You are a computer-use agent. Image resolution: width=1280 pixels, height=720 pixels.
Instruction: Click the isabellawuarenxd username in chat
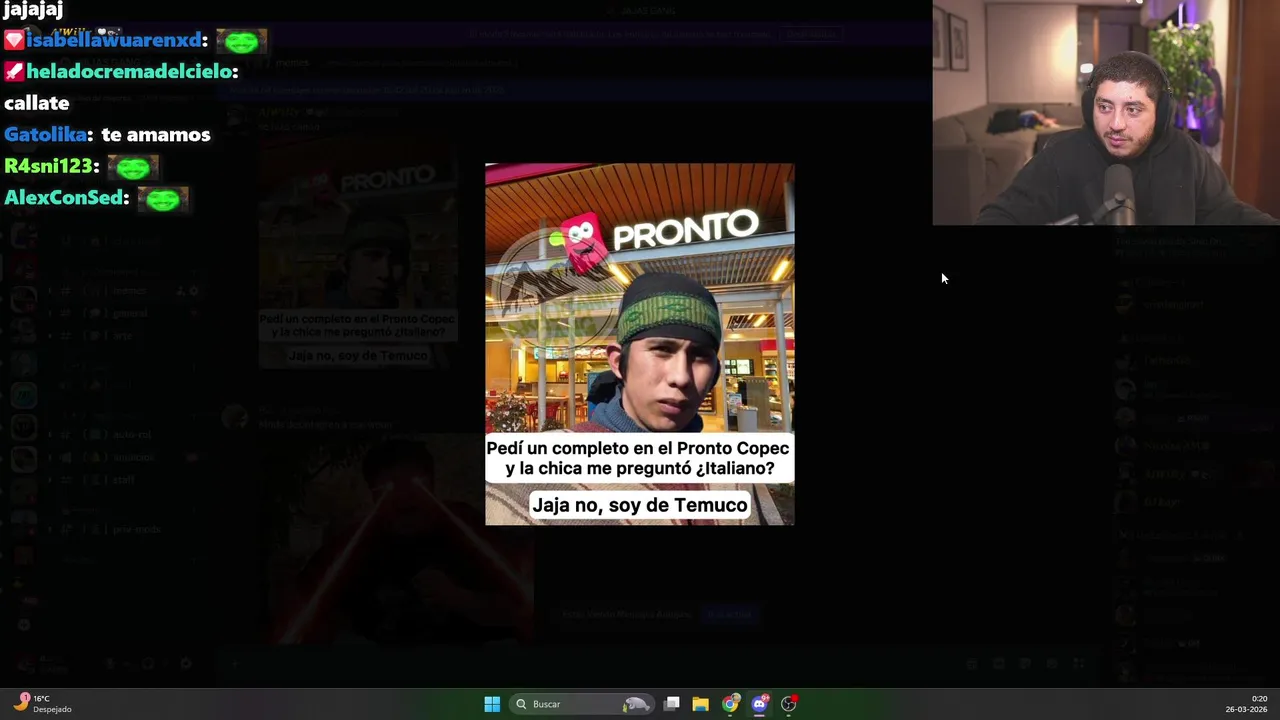(116, 40)
